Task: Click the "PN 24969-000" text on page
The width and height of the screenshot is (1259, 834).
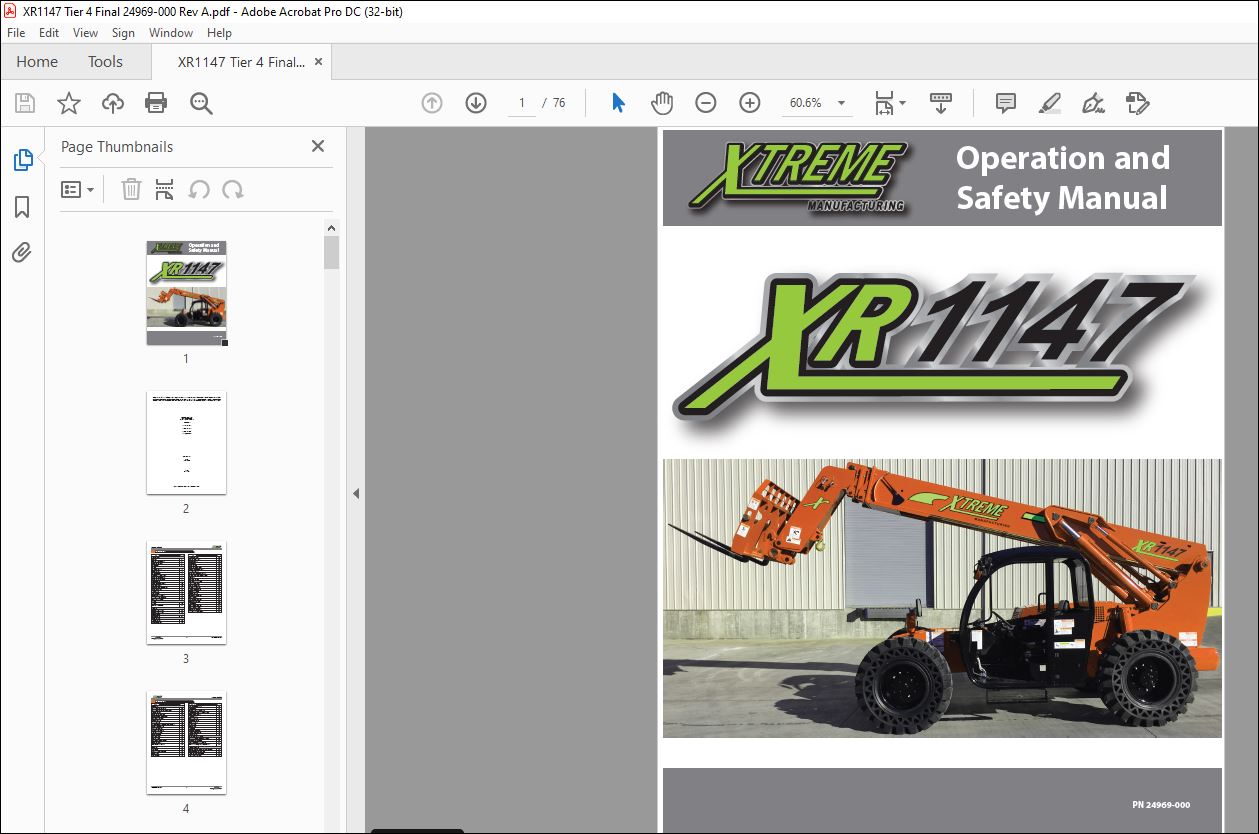Action: pos(1161,805)
